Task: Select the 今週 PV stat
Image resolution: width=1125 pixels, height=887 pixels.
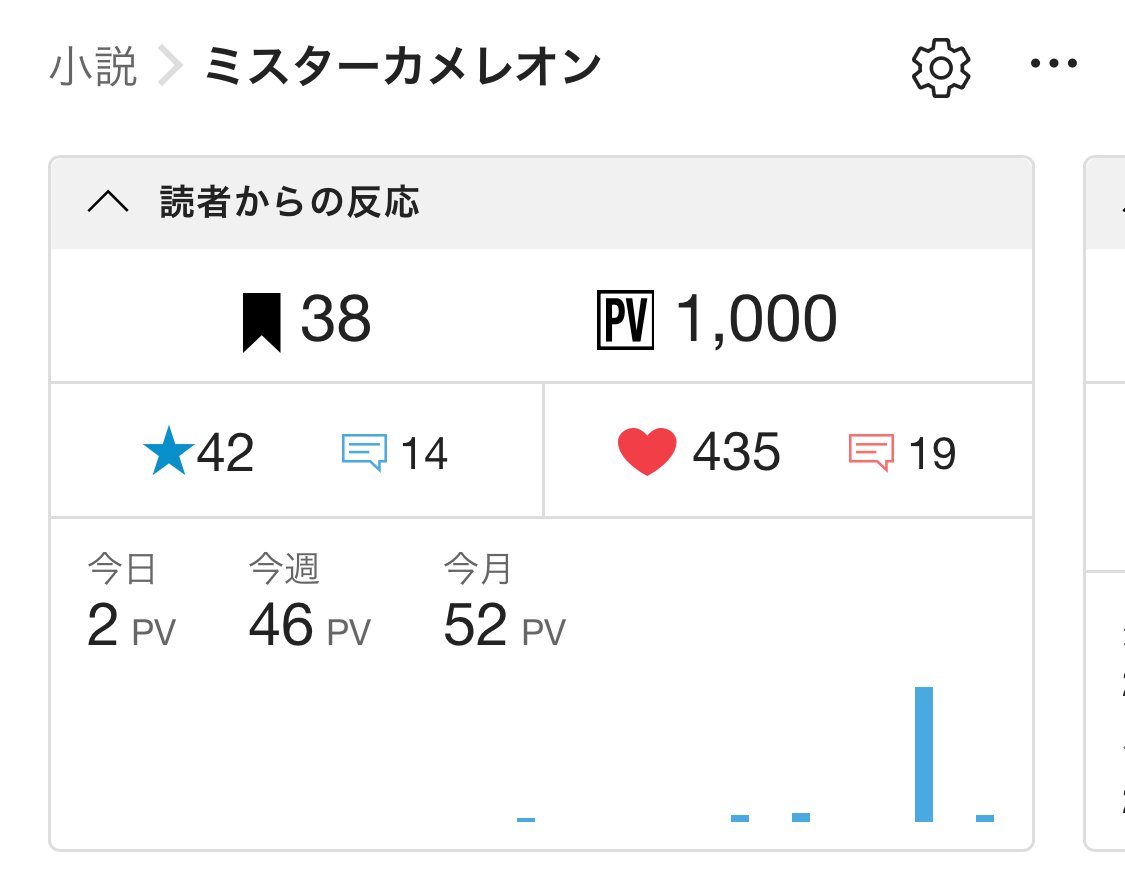Action: pyautogui.click(x=309, y=608)
